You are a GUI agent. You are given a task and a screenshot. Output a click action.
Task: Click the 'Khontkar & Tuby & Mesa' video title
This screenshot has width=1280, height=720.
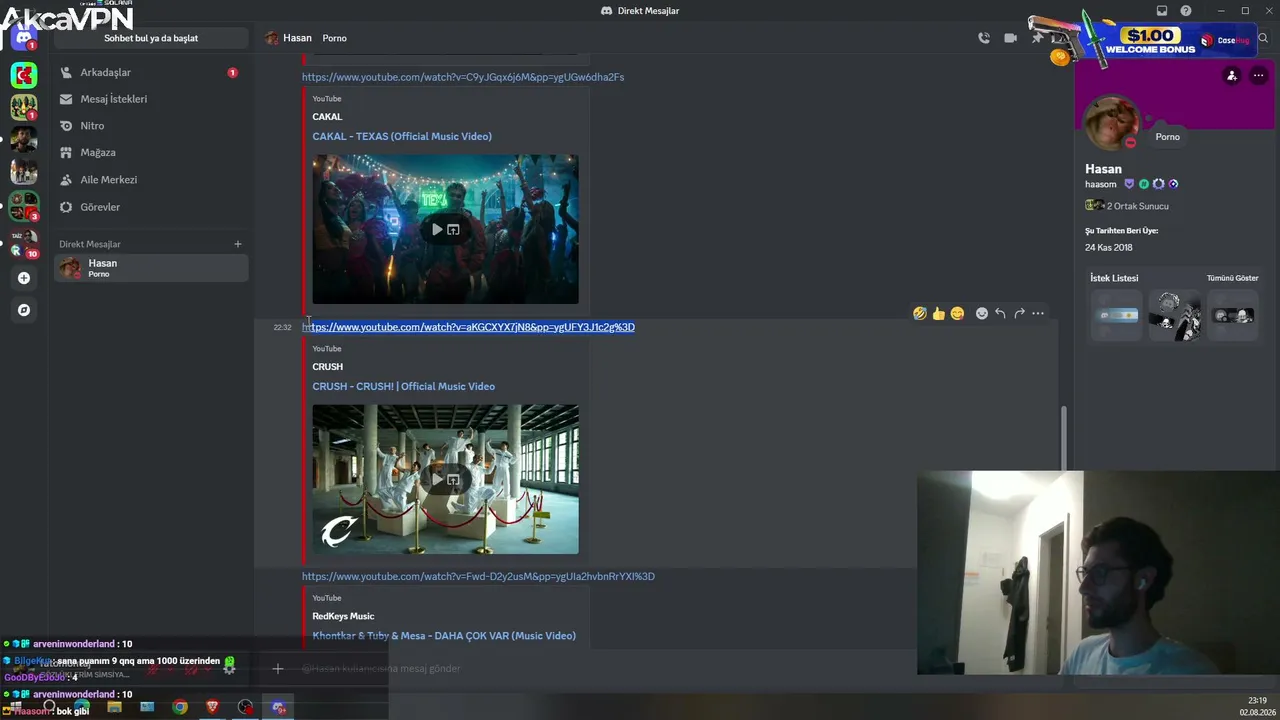(x=444, y=636)
